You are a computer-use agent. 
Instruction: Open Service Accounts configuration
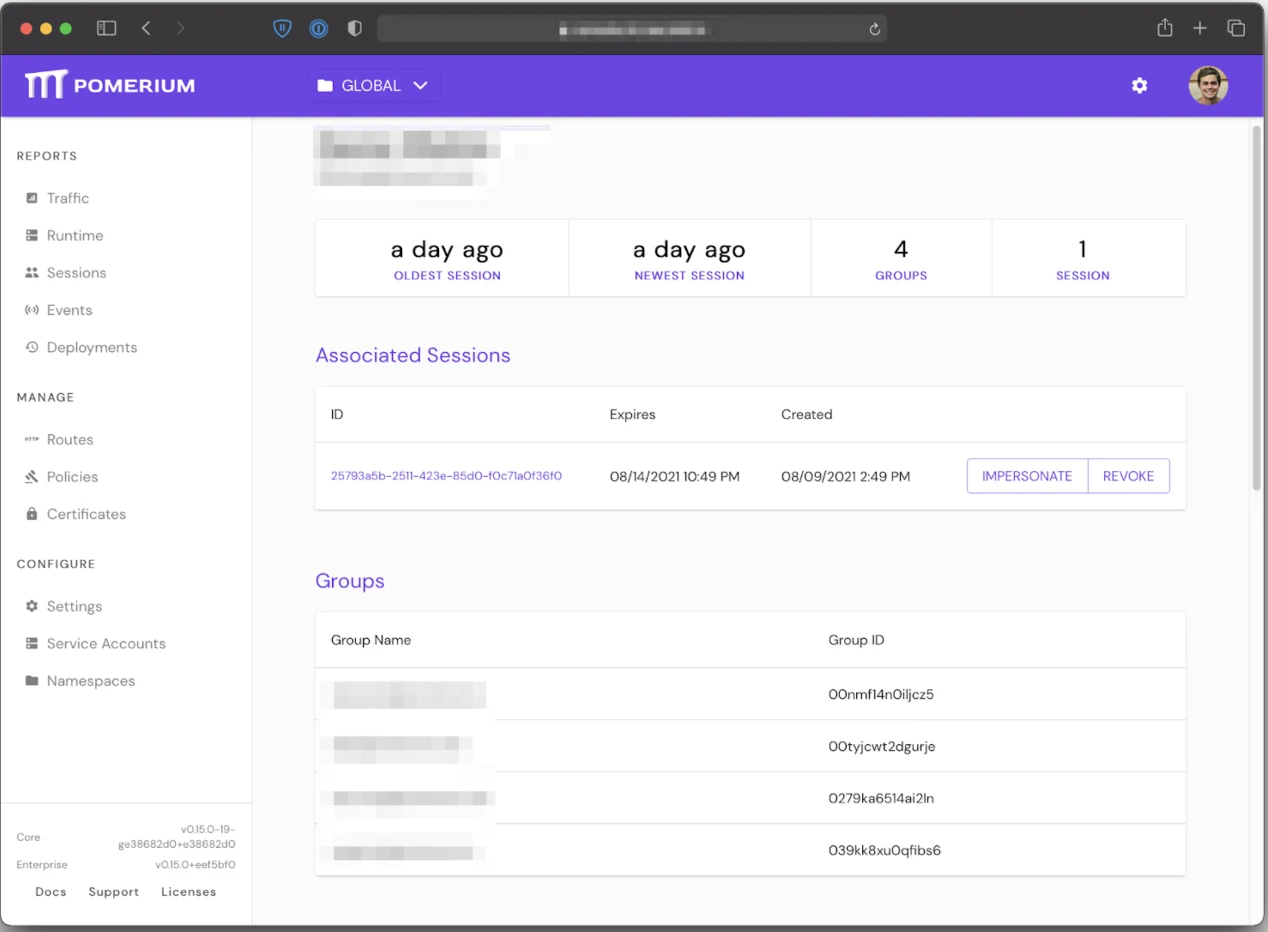[105, 643]
